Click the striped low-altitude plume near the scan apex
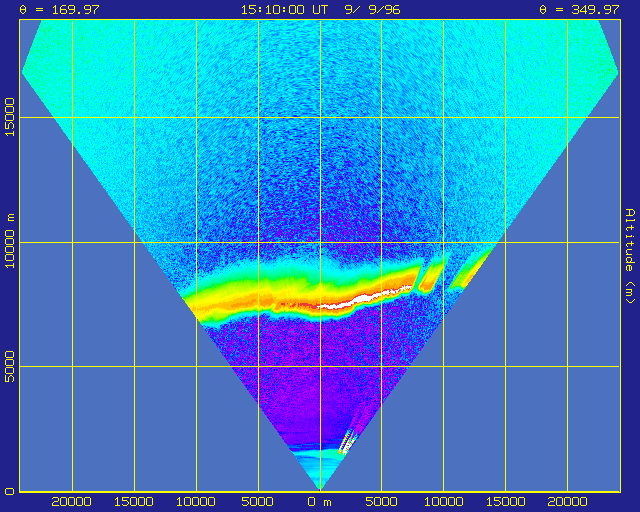Image resolution: width=640 pixels, height=512 pixels. tap(348, 442)
